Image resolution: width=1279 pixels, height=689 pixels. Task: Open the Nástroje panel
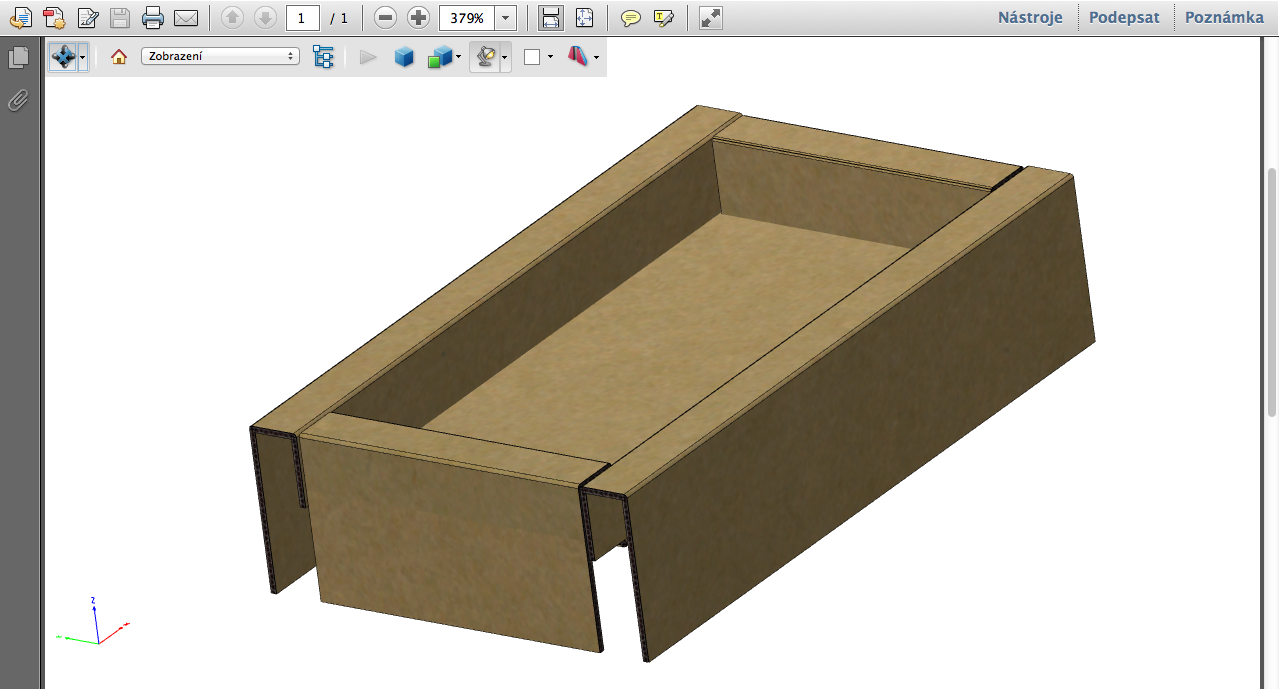1030,17
